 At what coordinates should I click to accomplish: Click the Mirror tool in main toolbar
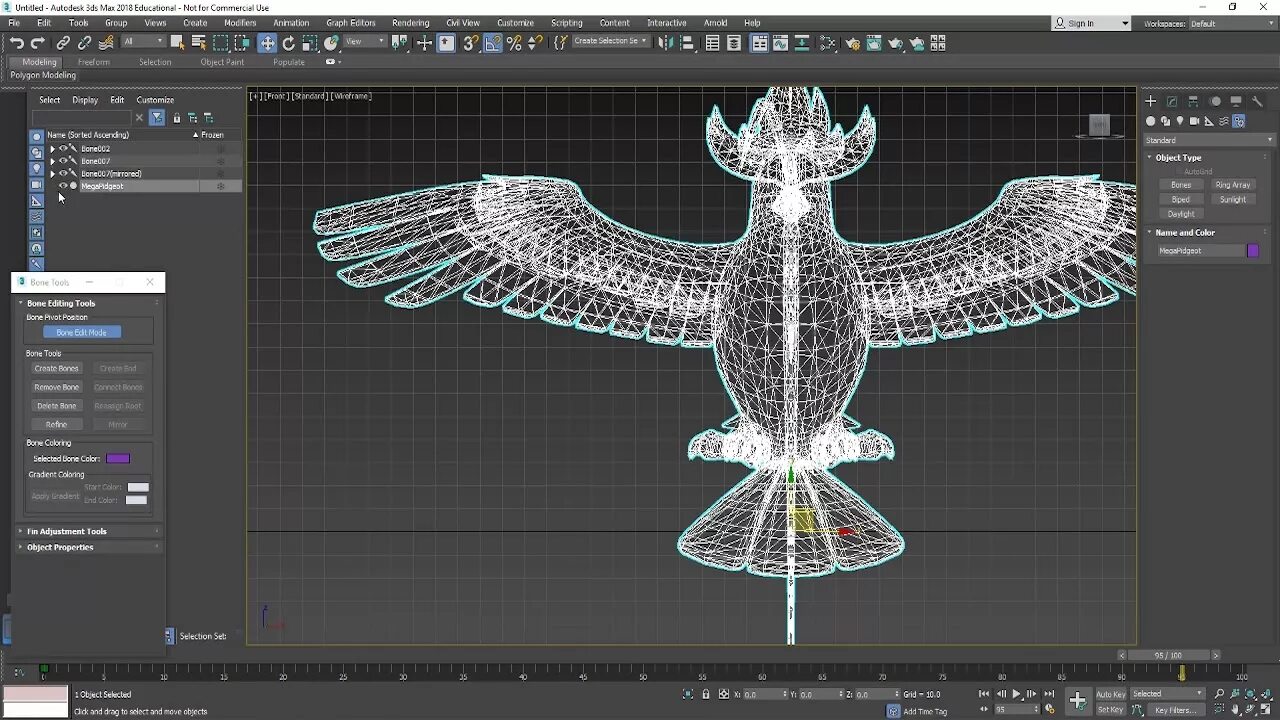coord(665,43)
